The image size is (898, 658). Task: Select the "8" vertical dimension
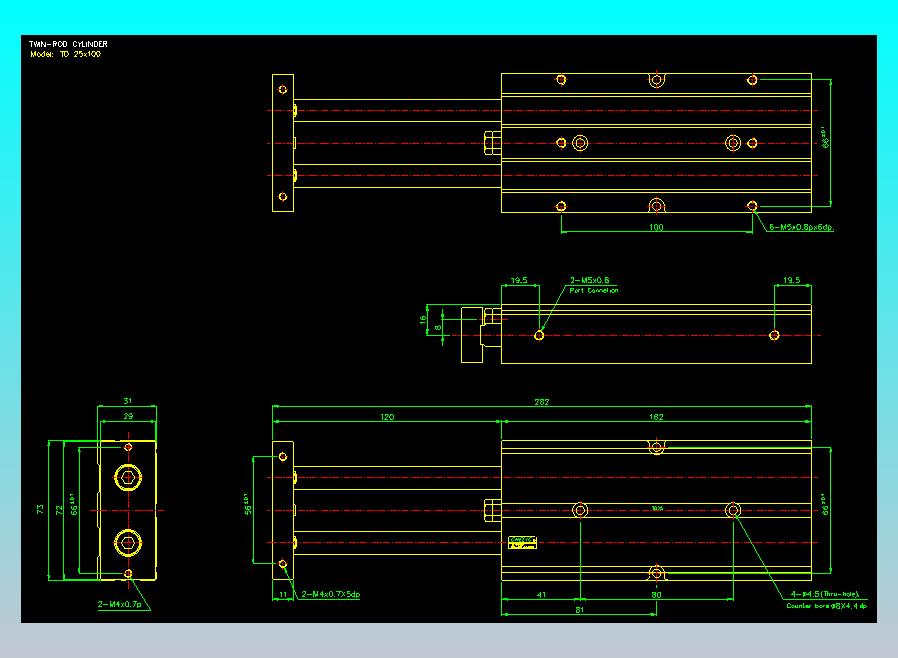pos(438,328)
